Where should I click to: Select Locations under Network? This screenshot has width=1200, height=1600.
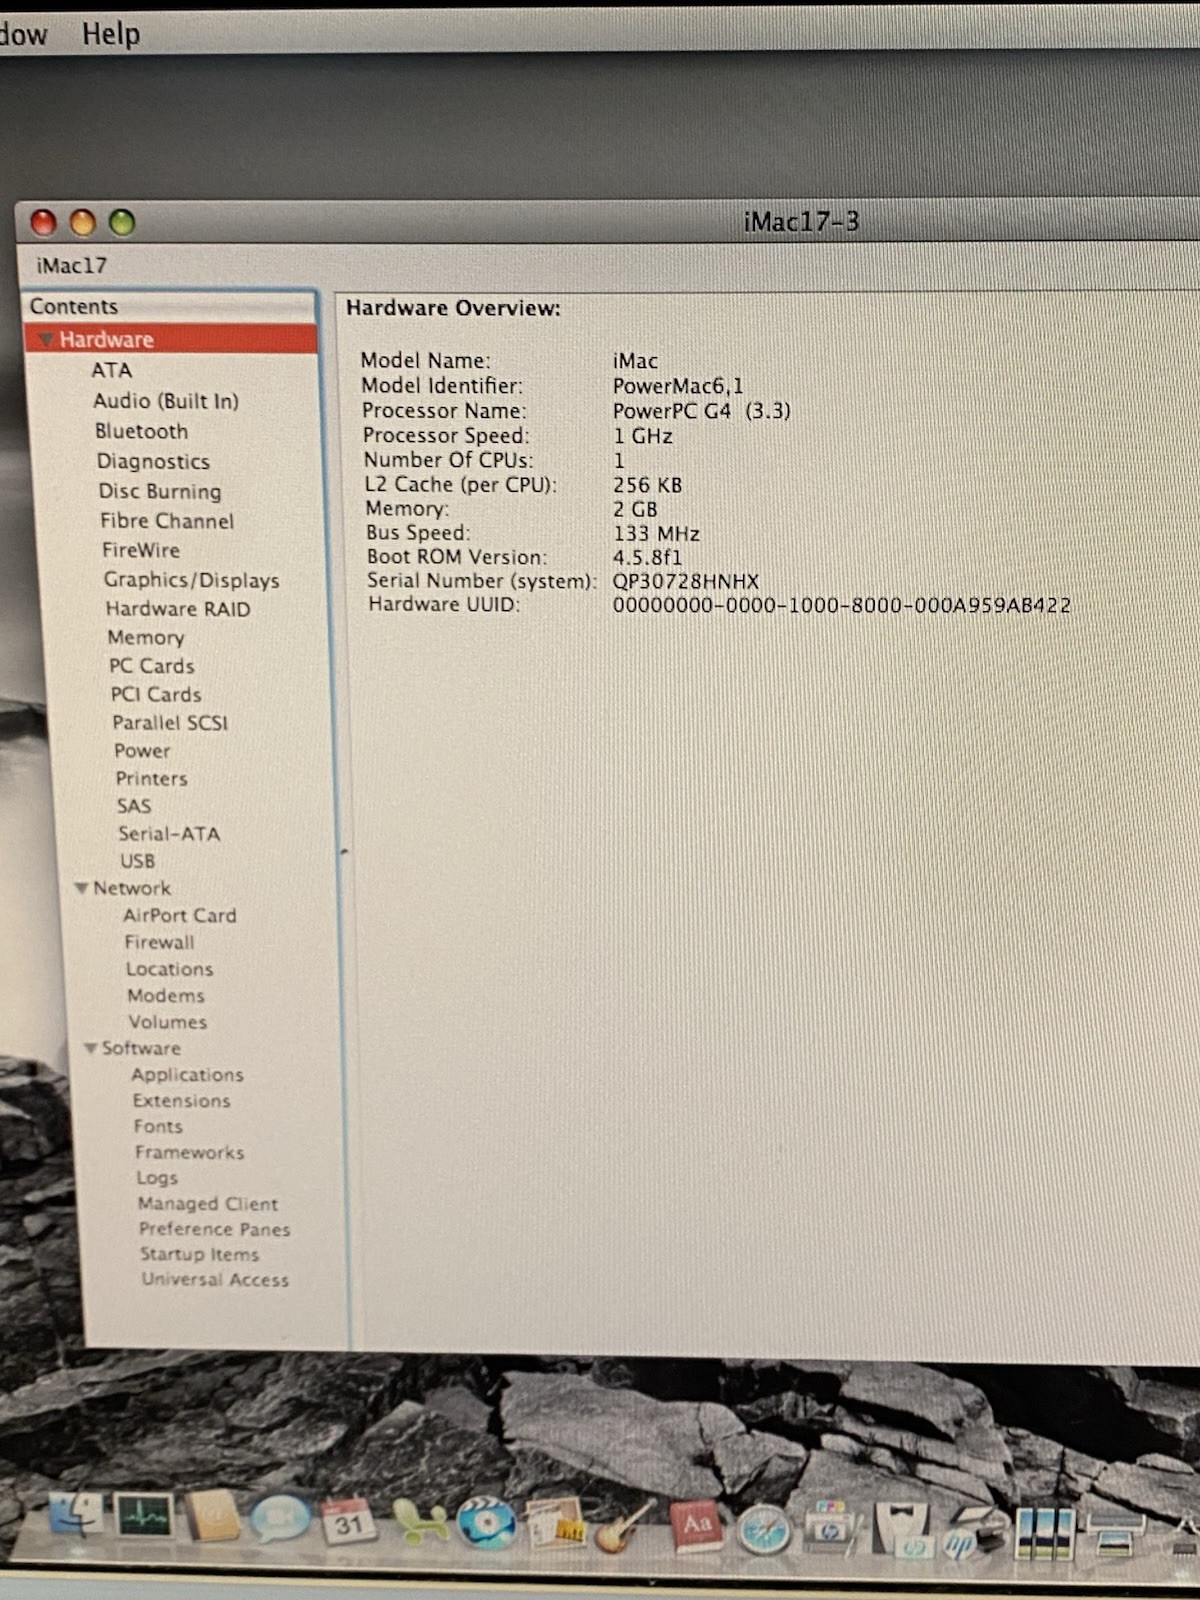(169, 969)
